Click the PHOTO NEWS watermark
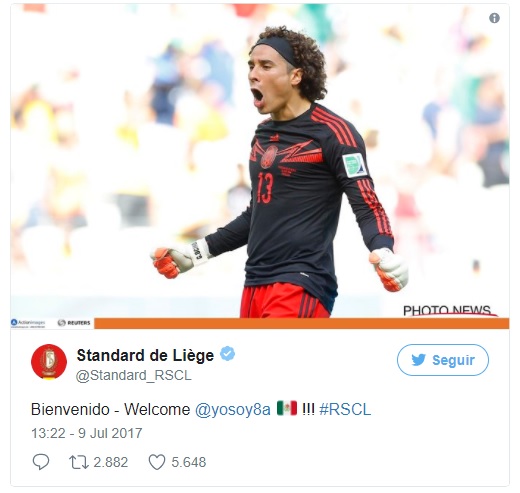The width and height of the screenshot is (520, 493). 447,310
